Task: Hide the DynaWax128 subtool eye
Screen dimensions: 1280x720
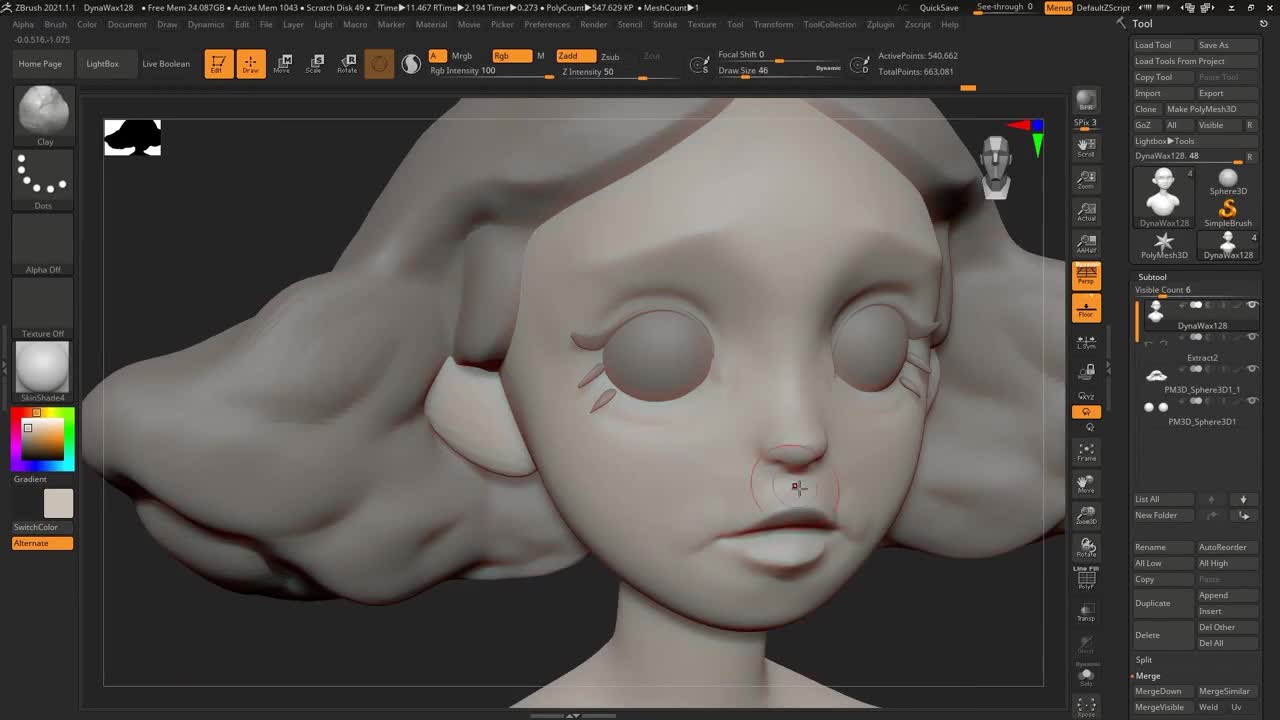Action: click(x=1252, y=305)
